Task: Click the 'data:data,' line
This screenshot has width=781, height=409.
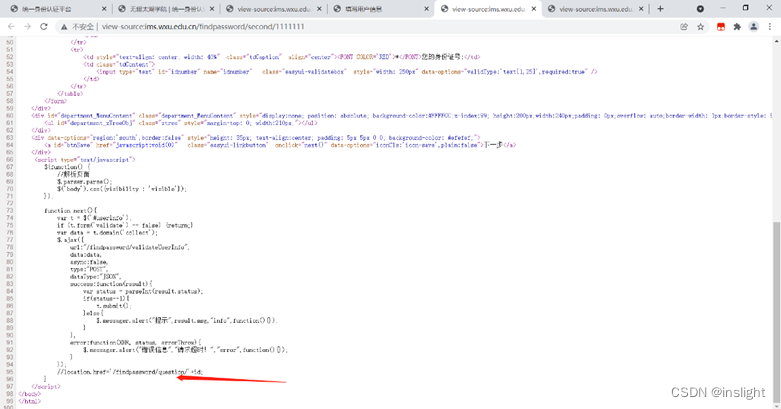Action: 86,255
